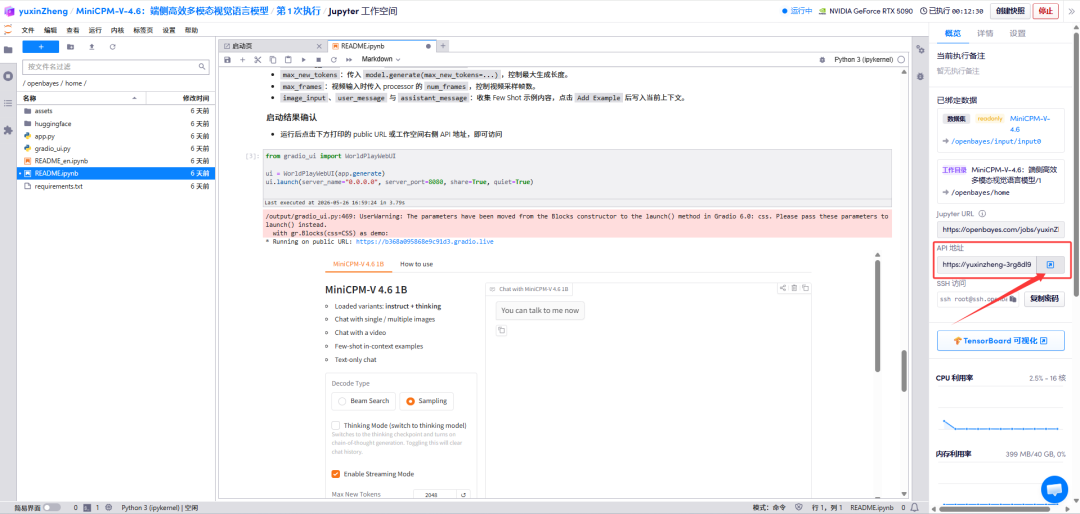Image resolution: width=1080 pixels, height=514 pixels.
Task: Switch to the 详情 tab in right panel
Action: click(x=985, y=33)
